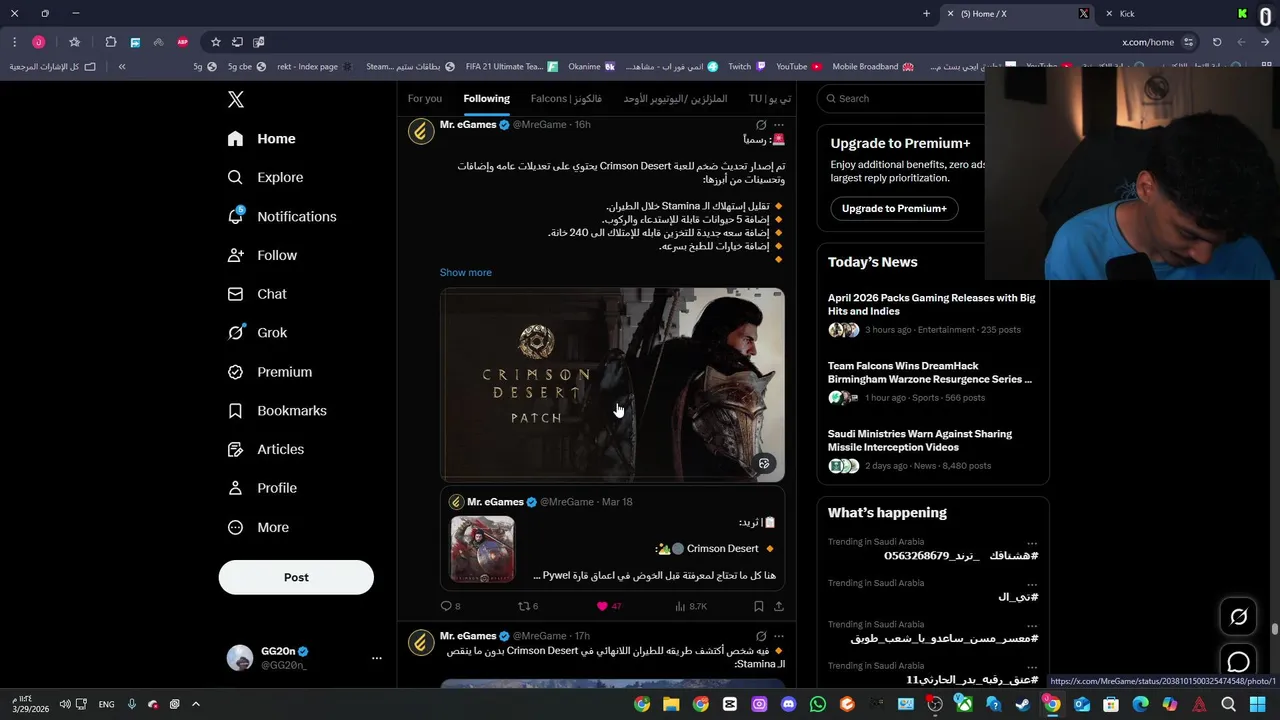View analytics showing 8.7K views
Viewport: 1280px width, 720px height.
tap(691, 606)
